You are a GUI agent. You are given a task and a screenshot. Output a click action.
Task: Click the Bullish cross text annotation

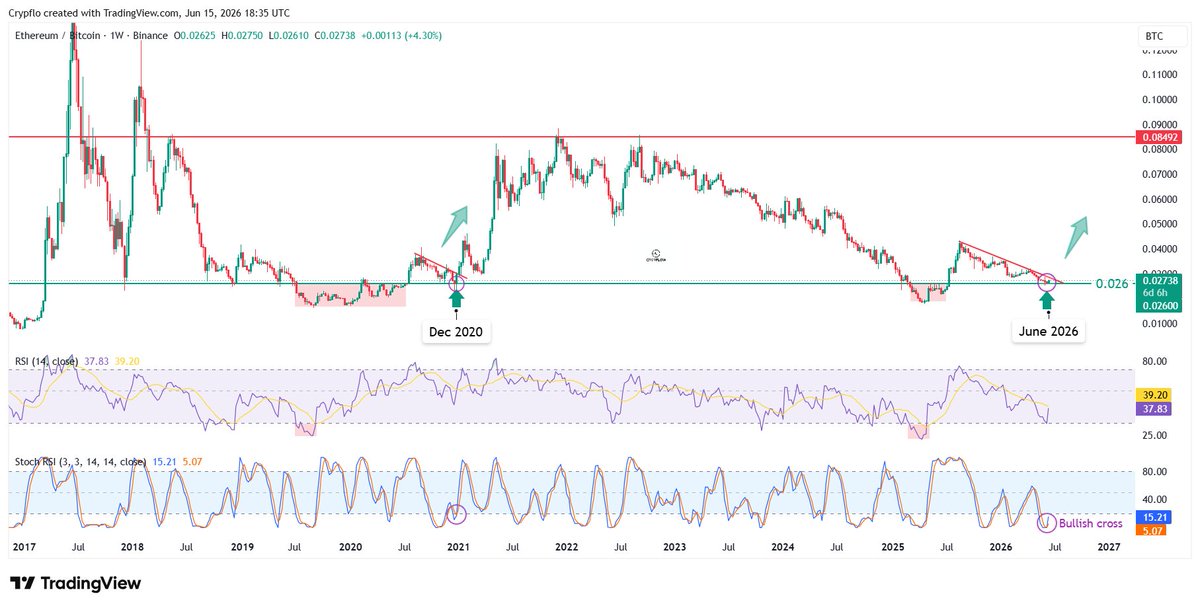point(1090,523)
